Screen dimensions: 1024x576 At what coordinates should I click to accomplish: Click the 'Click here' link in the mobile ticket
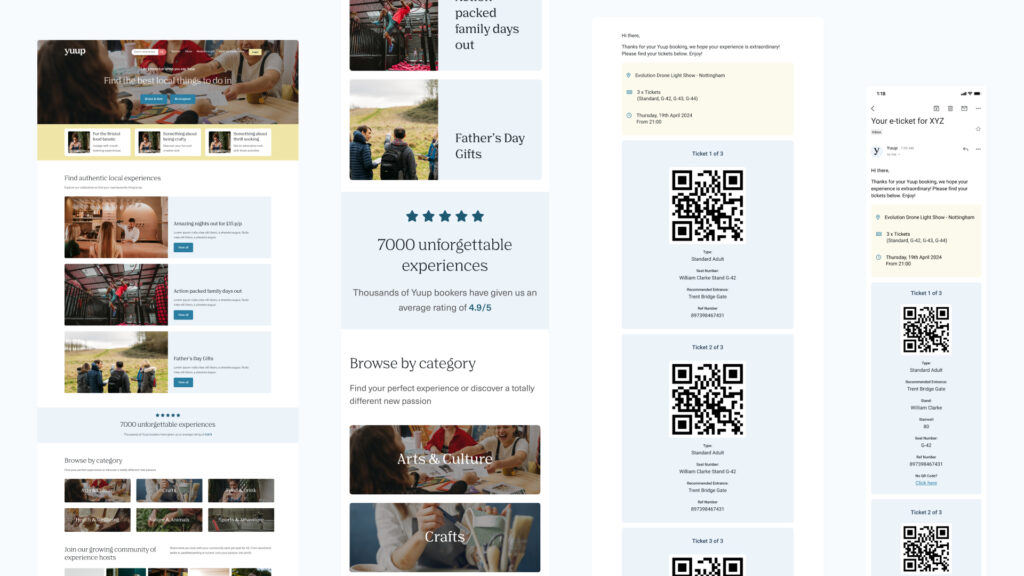(x=926, y=483)
